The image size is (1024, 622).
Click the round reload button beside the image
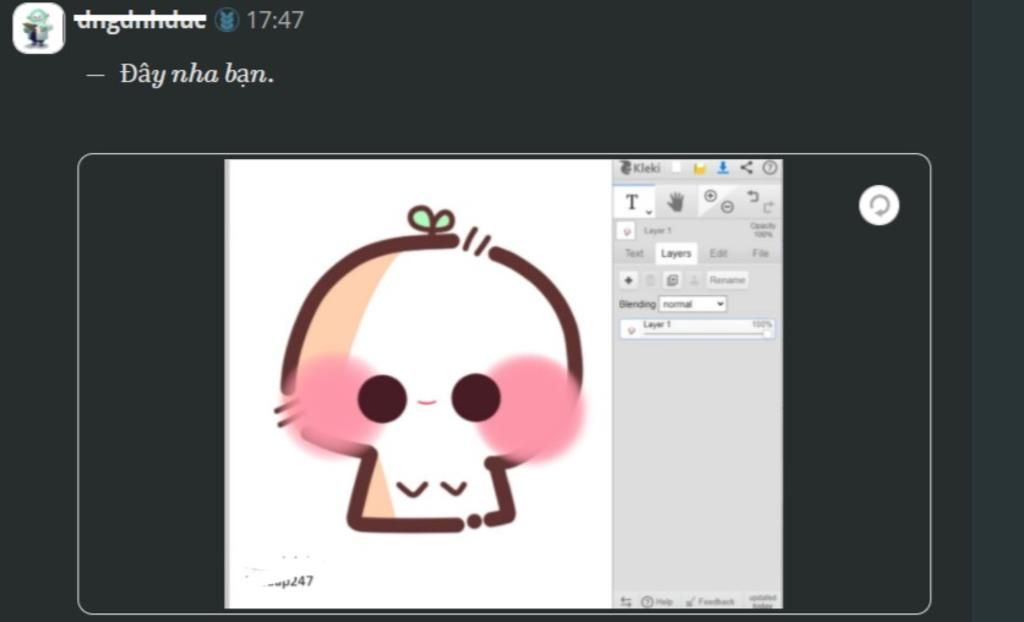click(879, 206)
